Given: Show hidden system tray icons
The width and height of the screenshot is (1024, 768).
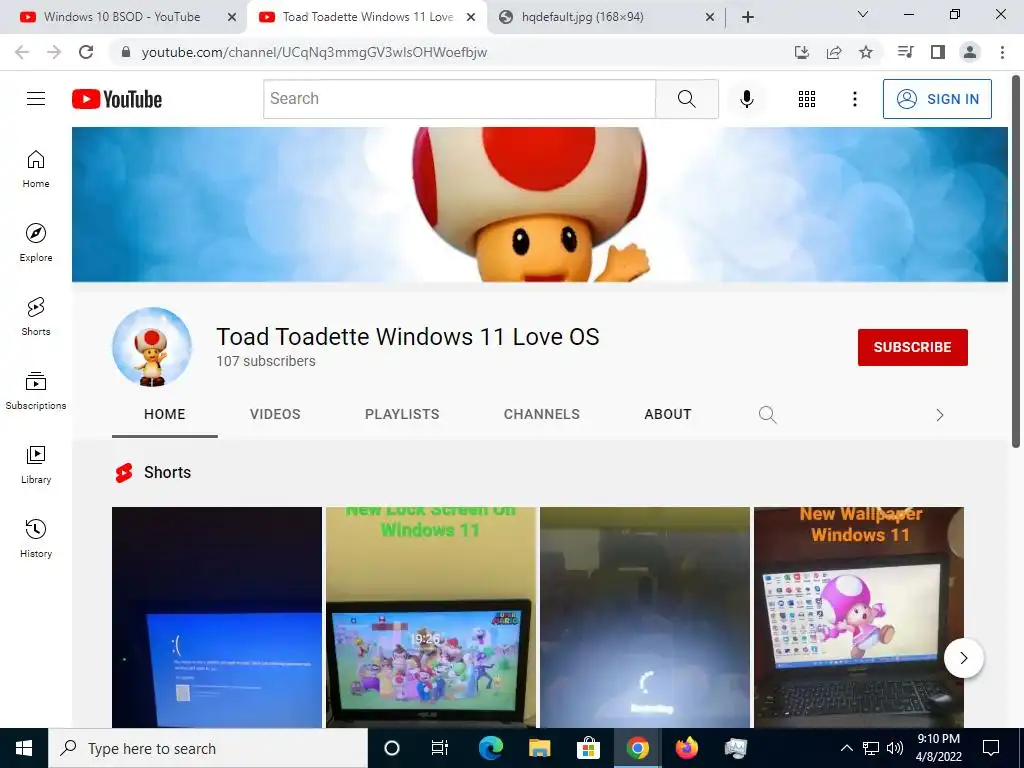Looking at the screenshot, I should (846, 748).
